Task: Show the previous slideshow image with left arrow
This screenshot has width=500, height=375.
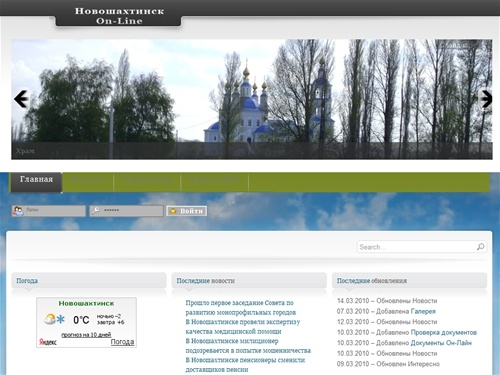Action: click(21, 99)
